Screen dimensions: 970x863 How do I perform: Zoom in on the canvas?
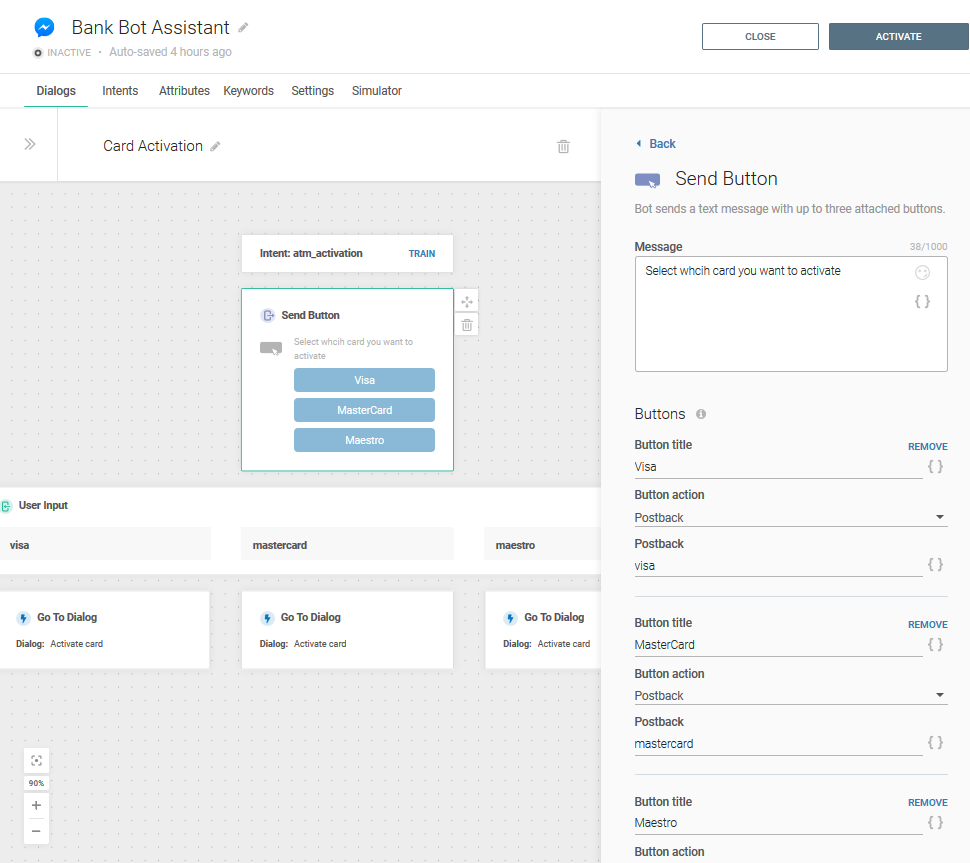(x=36, y=805)
